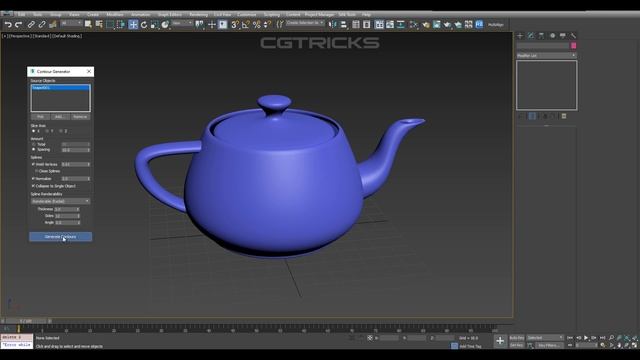Open the Help menu

366,15
